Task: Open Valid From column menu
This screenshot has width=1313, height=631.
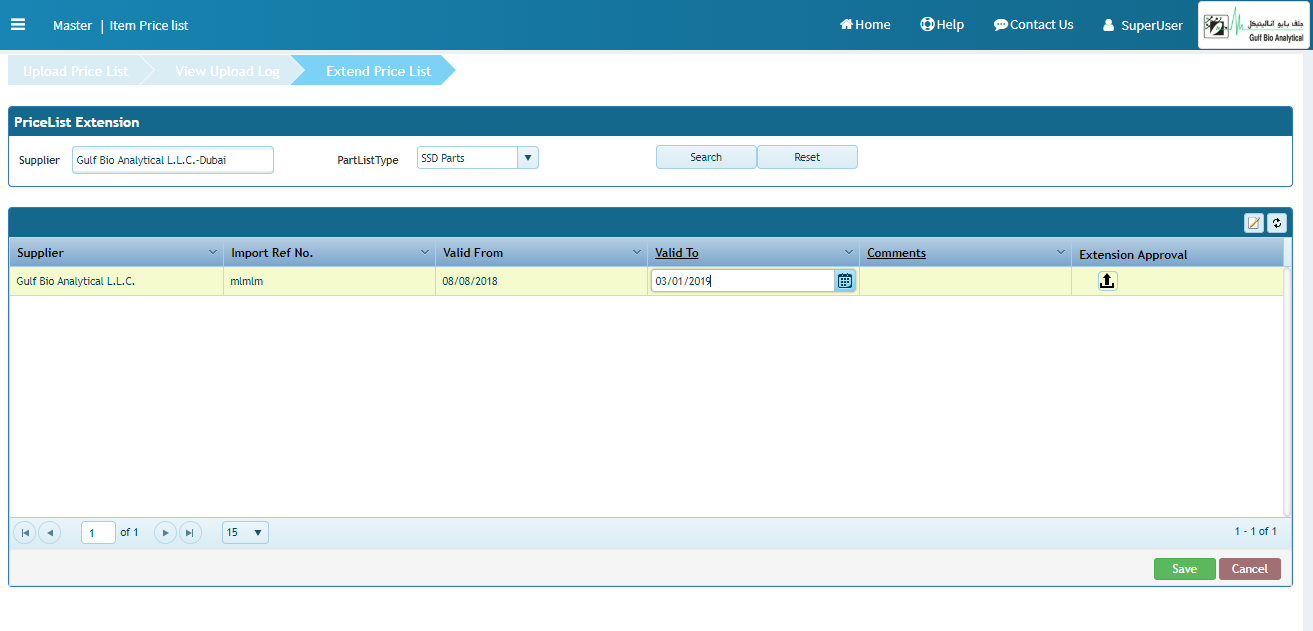Action: coord(637,252)
